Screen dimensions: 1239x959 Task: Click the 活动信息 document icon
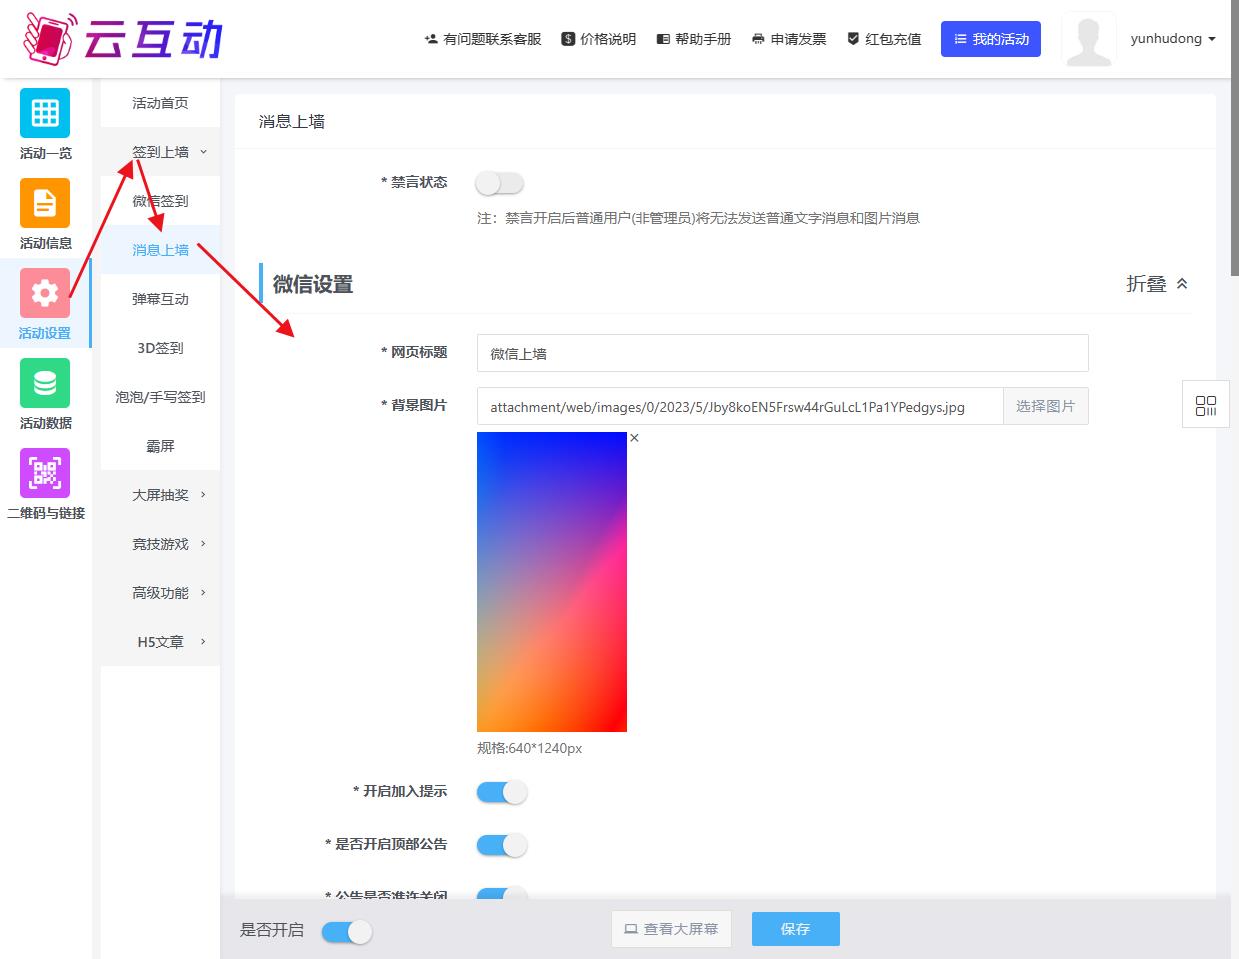click(45, 203)
